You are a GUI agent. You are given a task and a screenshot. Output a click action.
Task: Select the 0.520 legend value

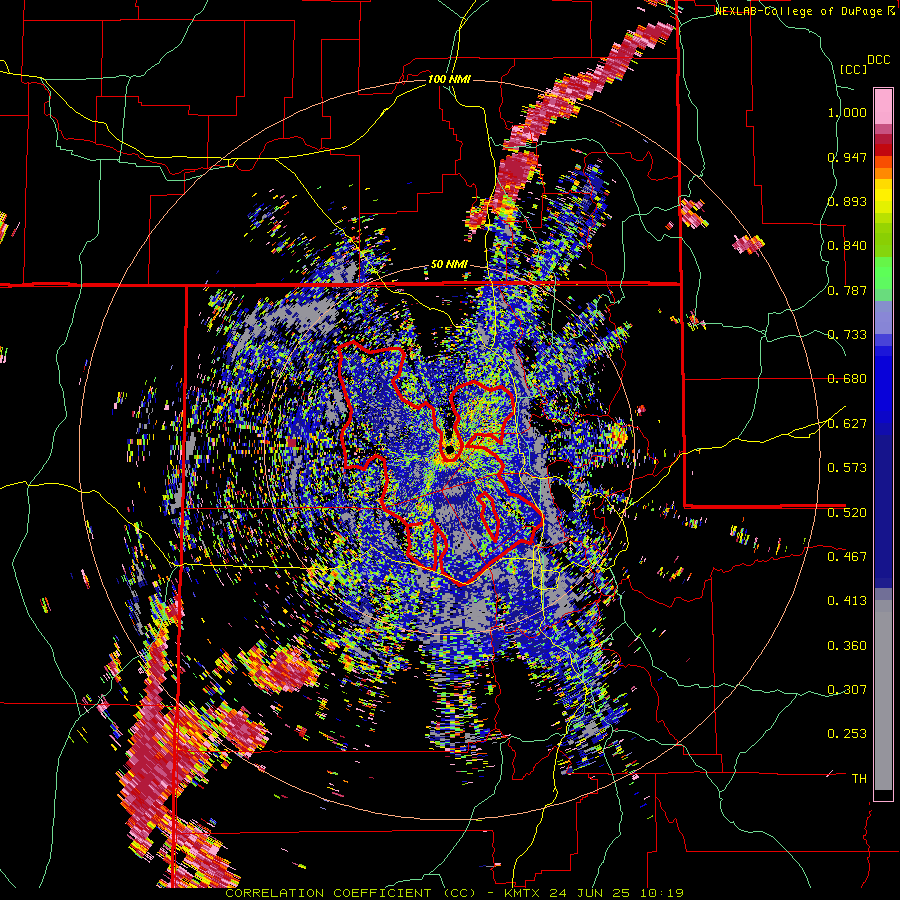click(x=847, y=512)
